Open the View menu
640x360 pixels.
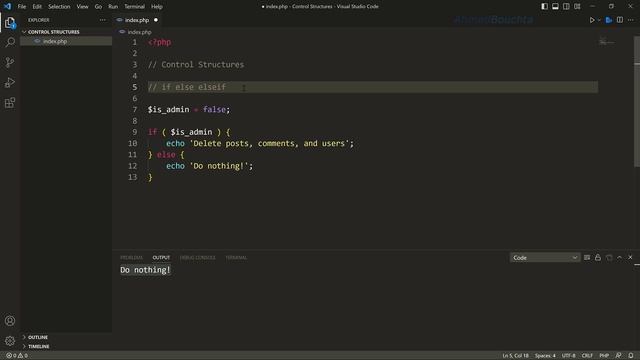tap(82, 7)
